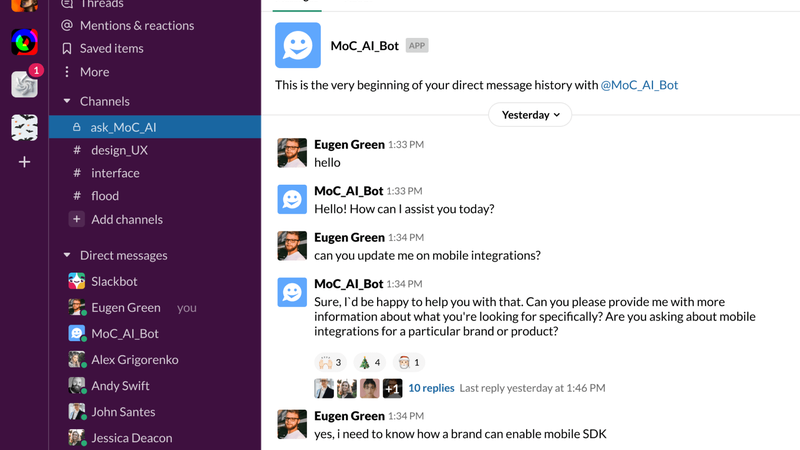Switch to the design_UX channel
The height and width of the screenshot is (450, 800).
(x=119, y=150)
